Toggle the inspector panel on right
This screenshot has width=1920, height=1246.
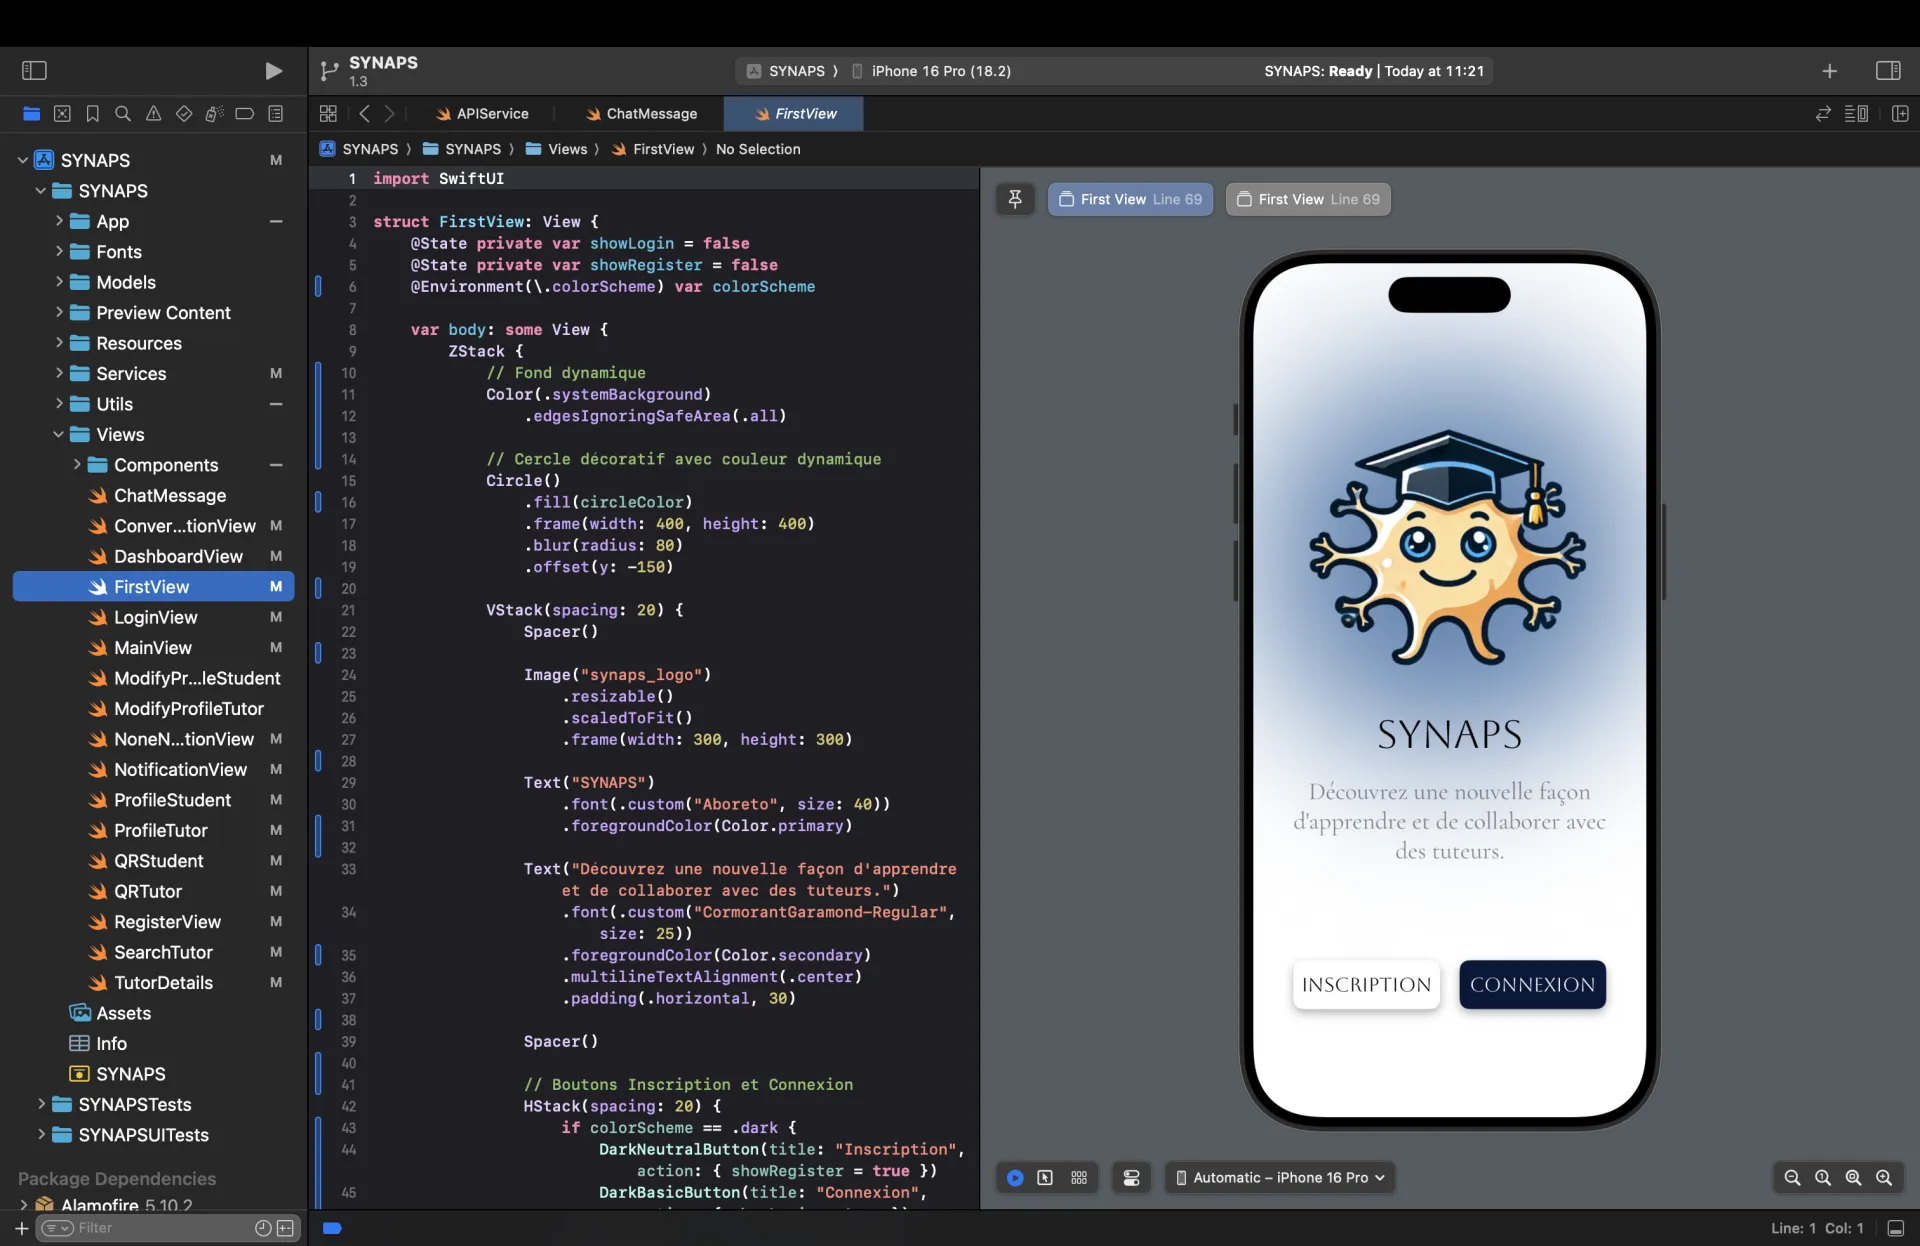point(1888,71)
